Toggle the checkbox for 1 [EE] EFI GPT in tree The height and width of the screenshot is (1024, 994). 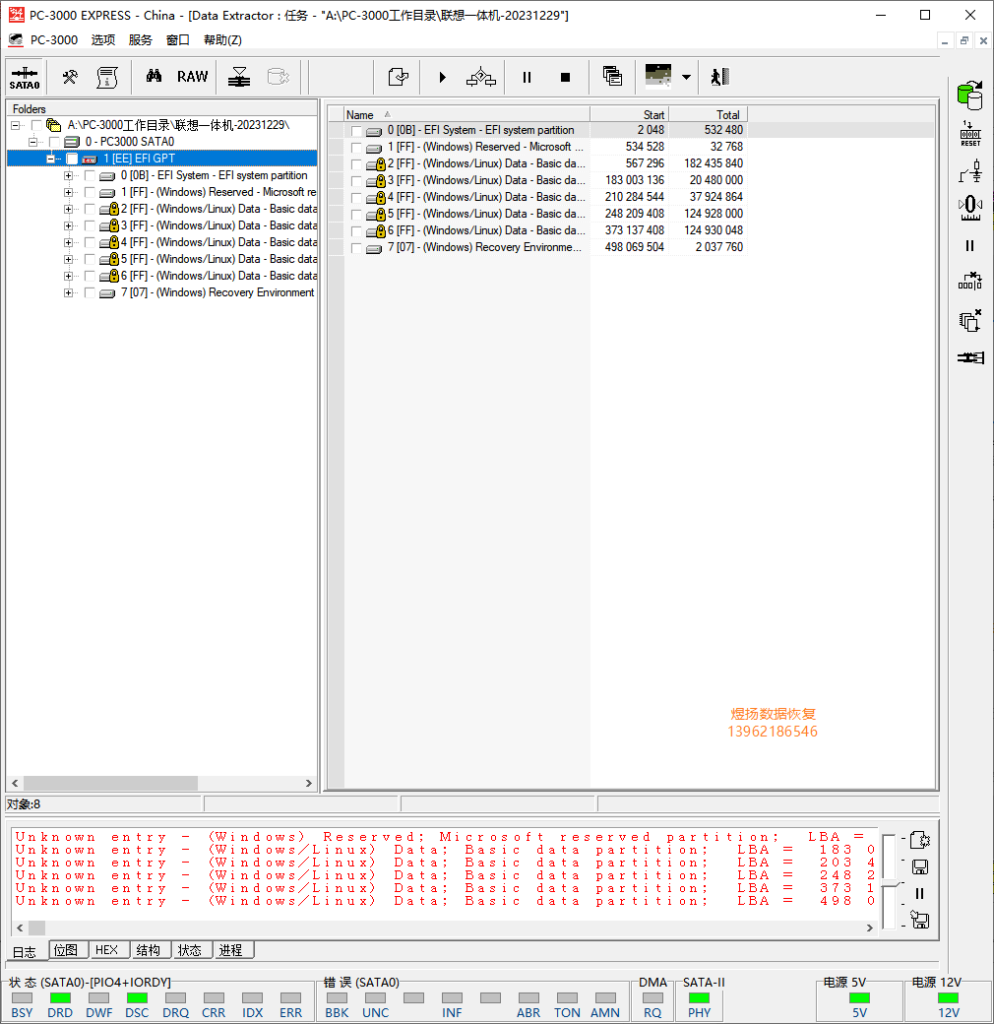click(72, 159)
